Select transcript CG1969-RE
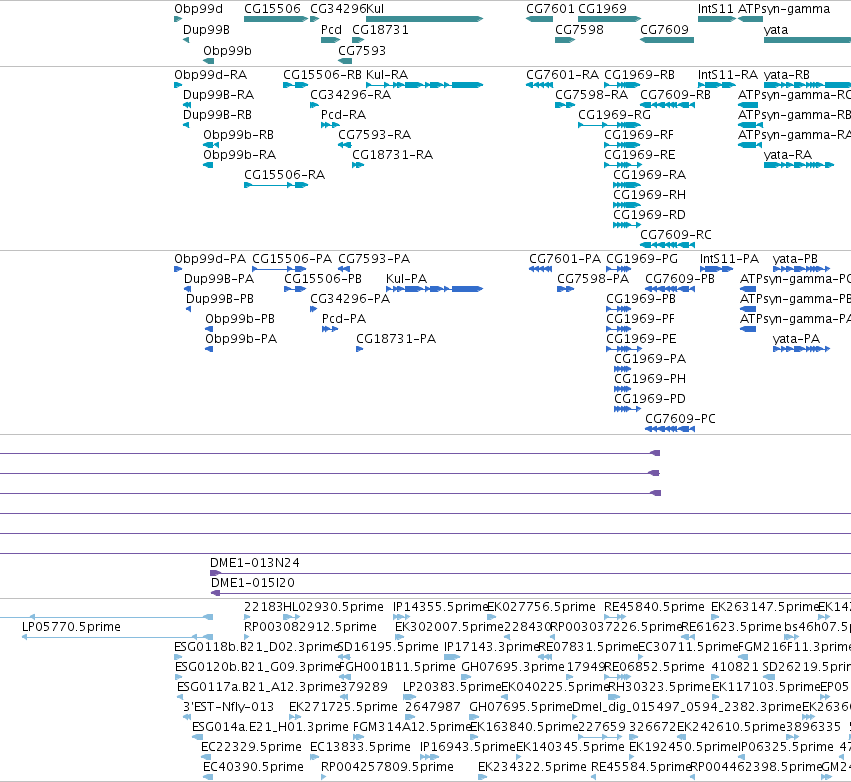The image size is (851, 782). pyautogui.click(x=623, y=165)
